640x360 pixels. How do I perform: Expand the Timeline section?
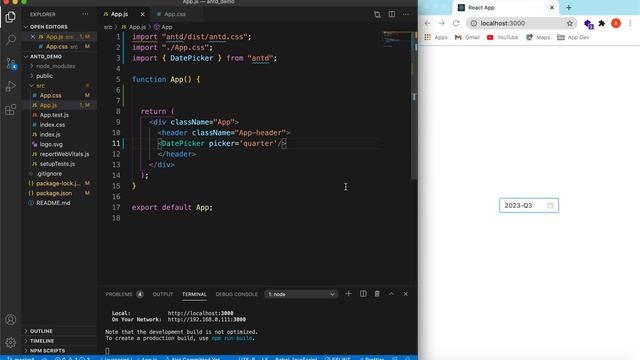(x=59, y=341)
